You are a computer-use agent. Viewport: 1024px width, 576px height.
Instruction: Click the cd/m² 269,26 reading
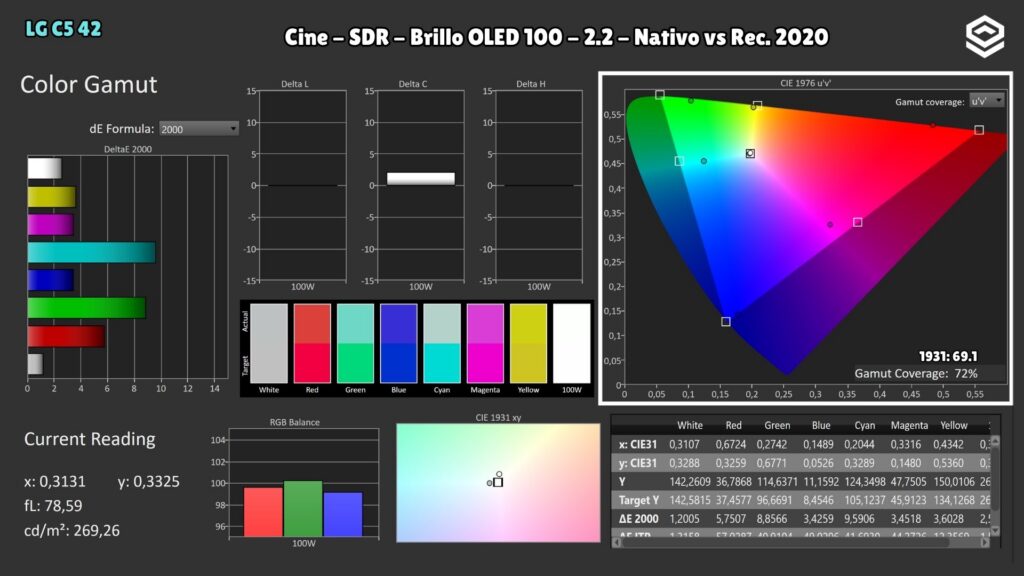tap(72, 530)
